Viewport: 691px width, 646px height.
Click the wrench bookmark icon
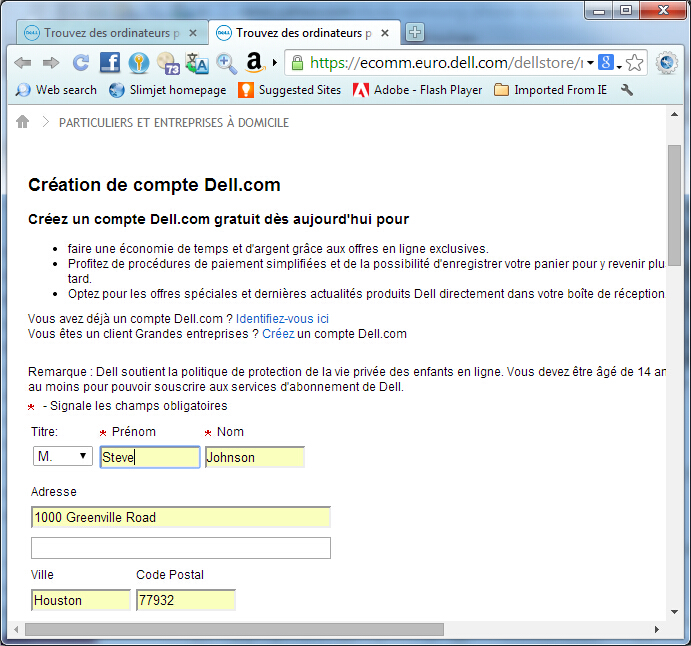pos(627,90)
